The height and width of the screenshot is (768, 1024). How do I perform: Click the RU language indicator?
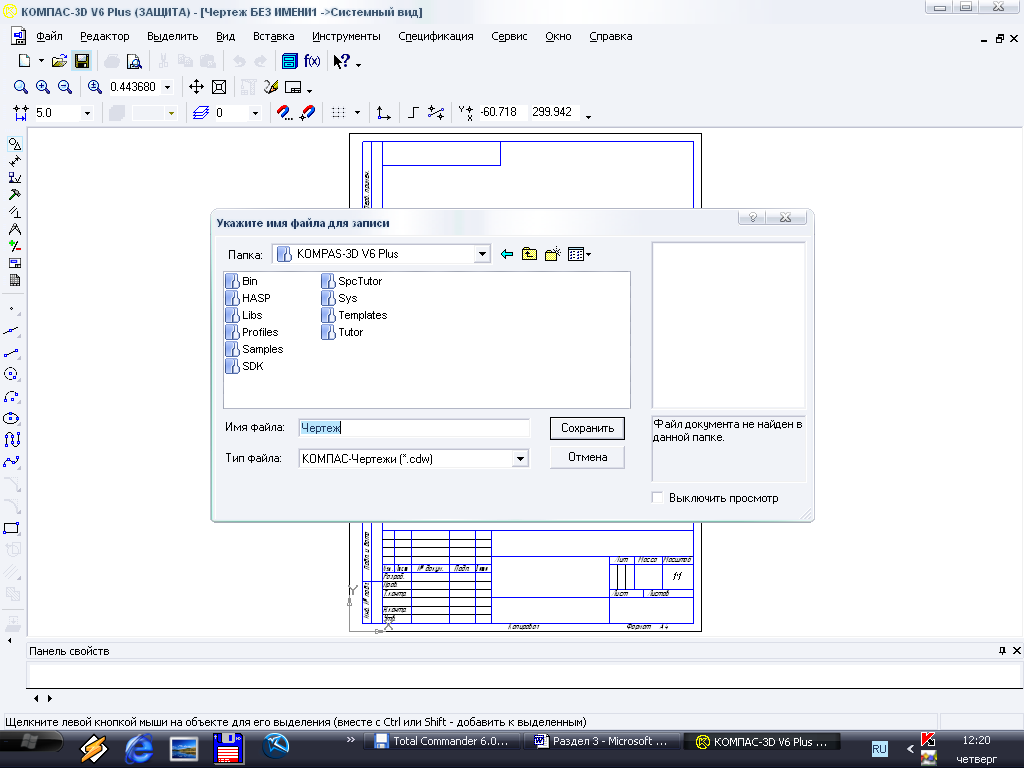tap(879, 748)
